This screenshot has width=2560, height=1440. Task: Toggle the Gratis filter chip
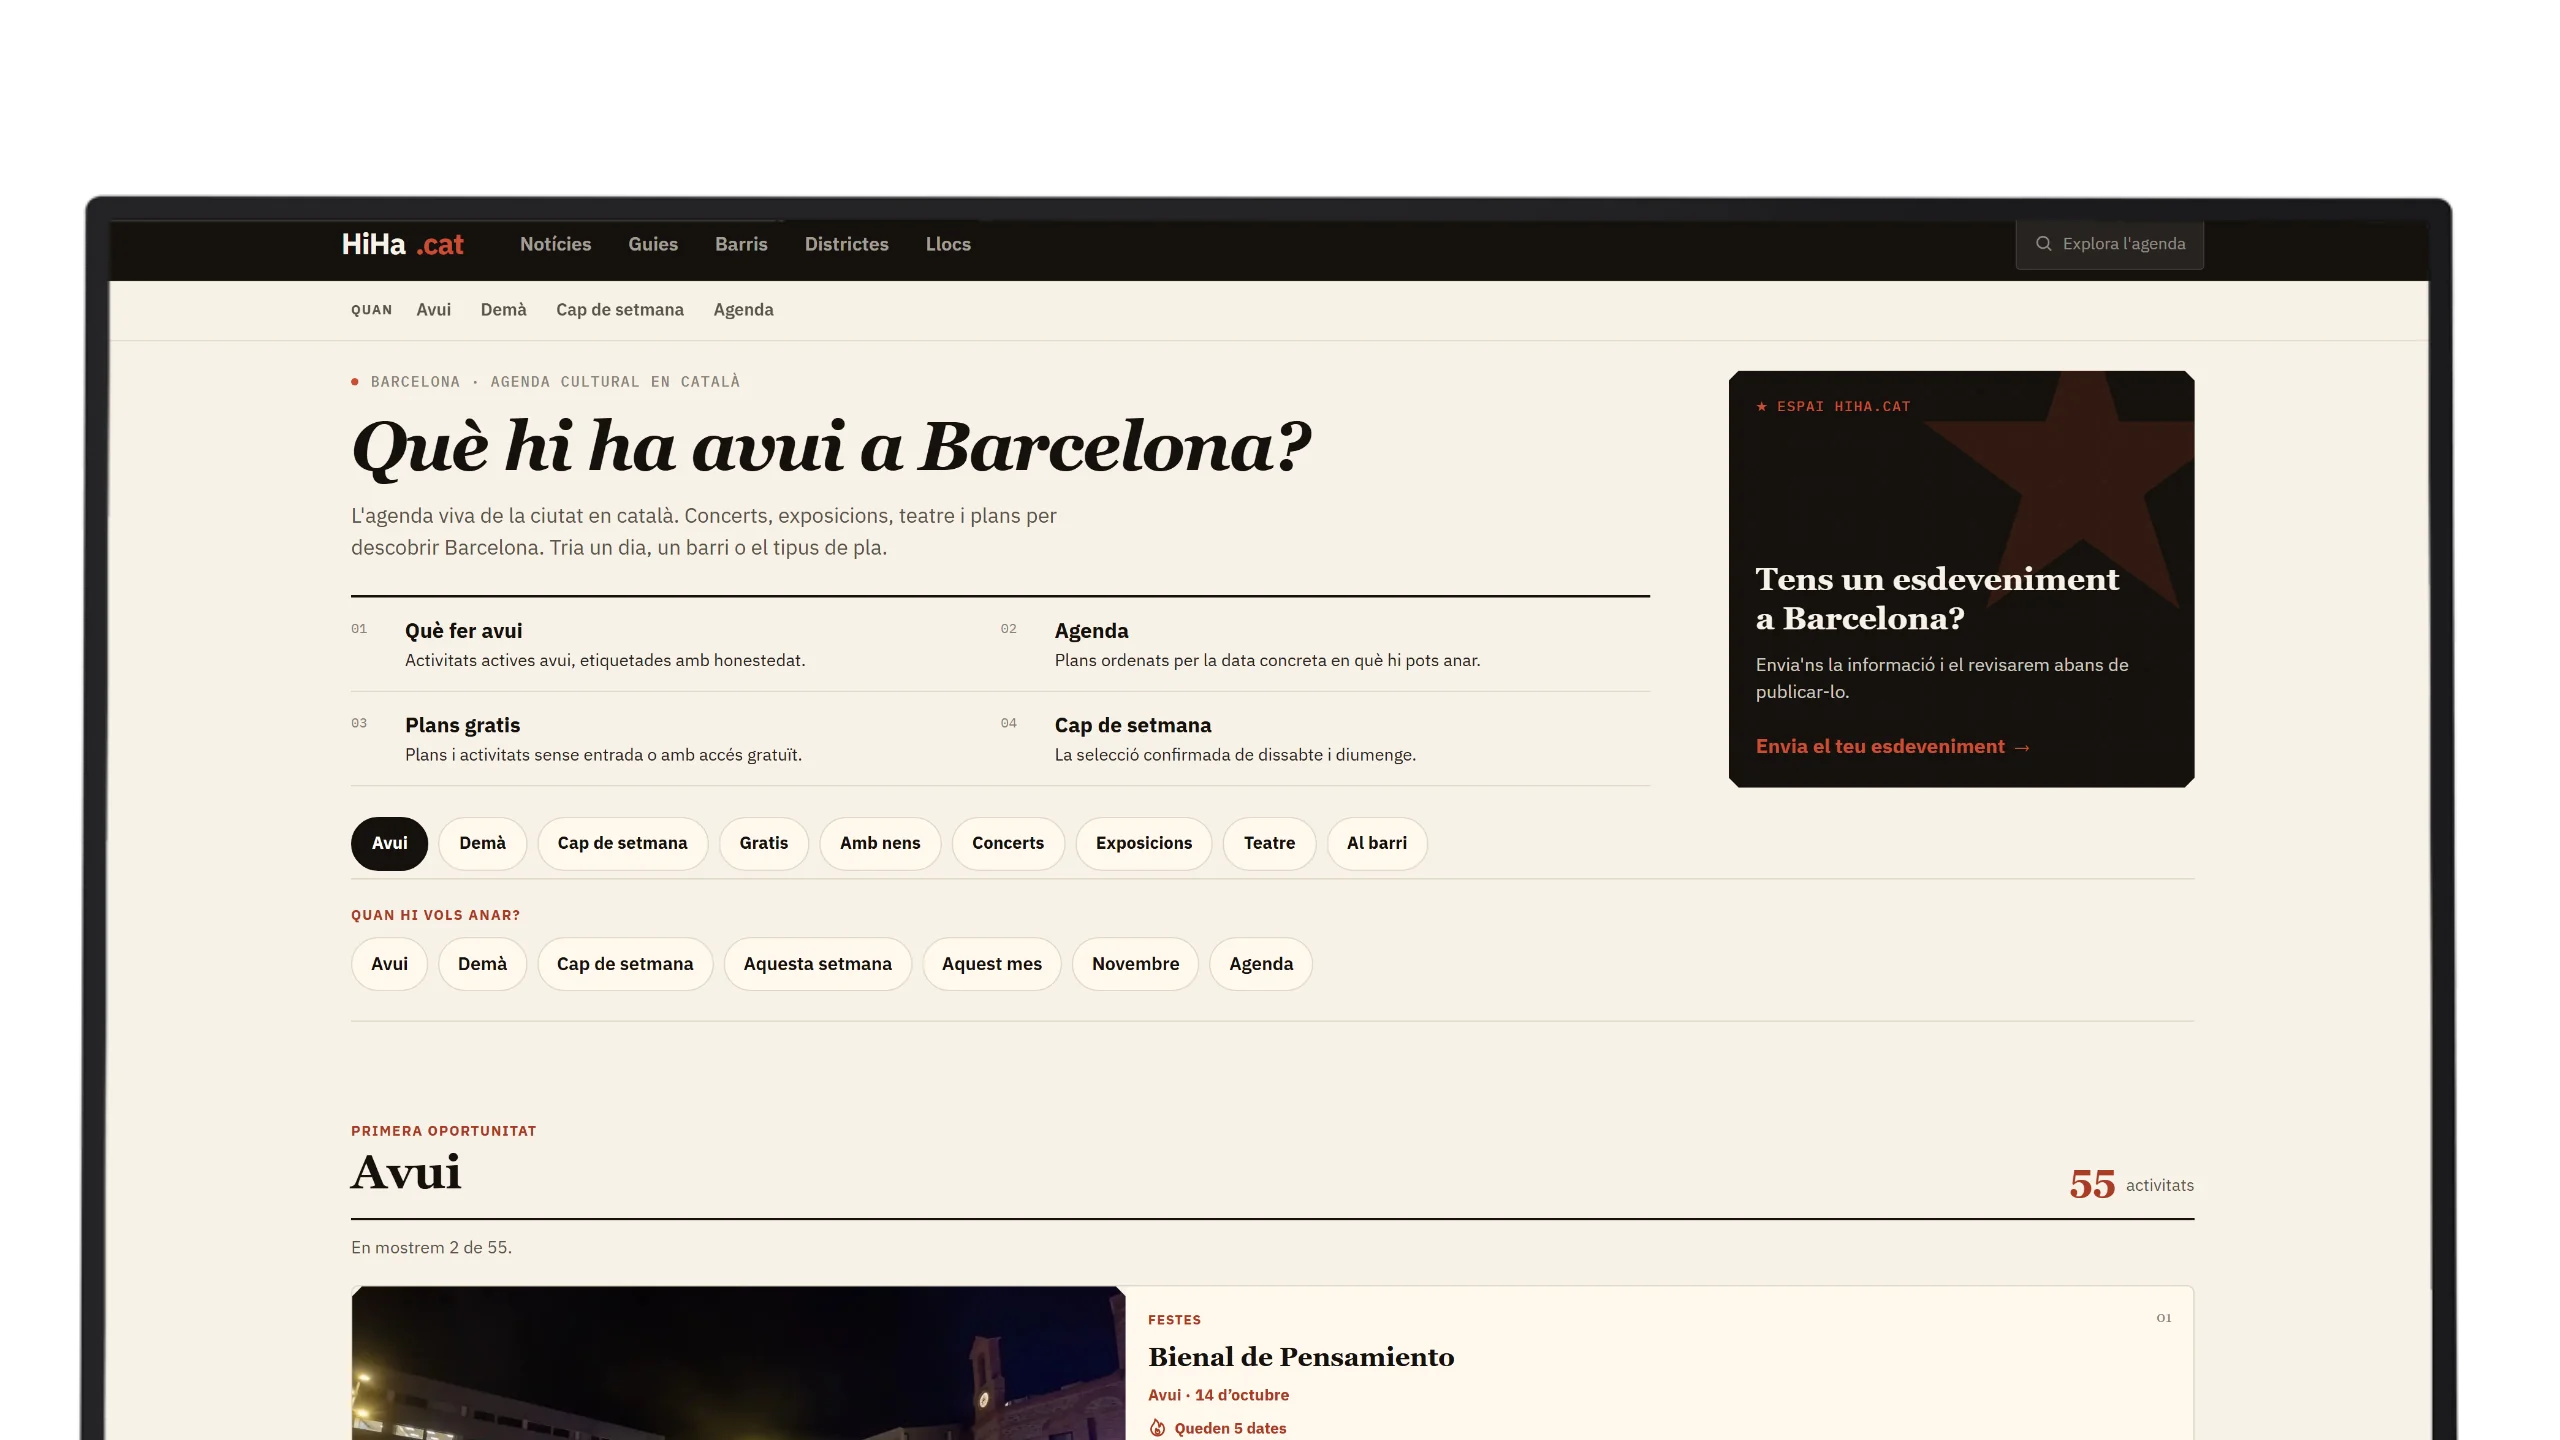point(763,843)
